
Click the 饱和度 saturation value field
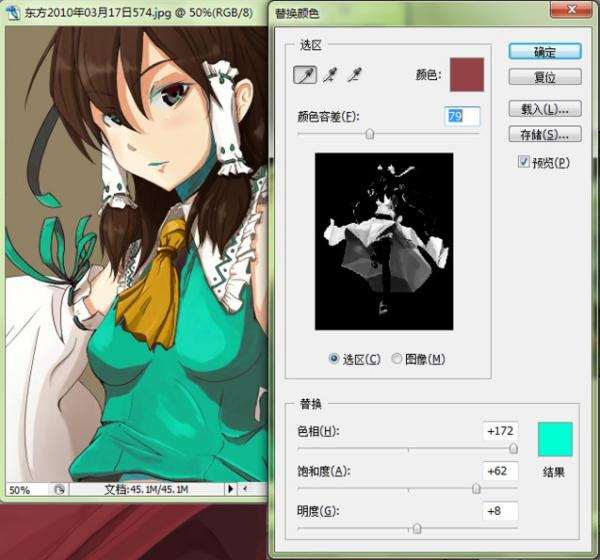pos(500,471)
